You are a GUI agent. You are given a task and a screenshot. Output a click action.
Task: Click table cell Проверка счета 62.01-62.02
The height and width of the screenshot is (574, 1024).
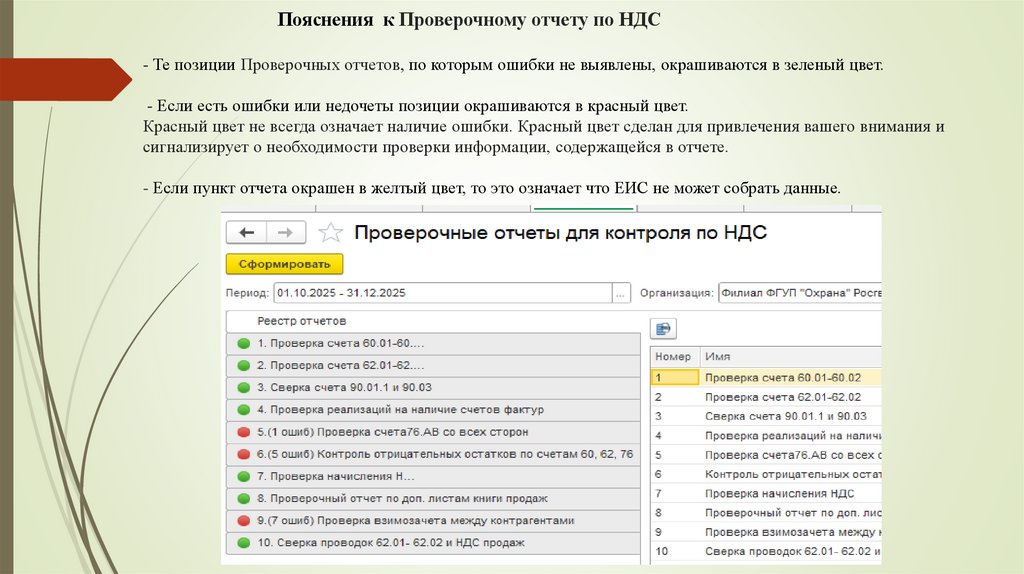tap(791, 397)
